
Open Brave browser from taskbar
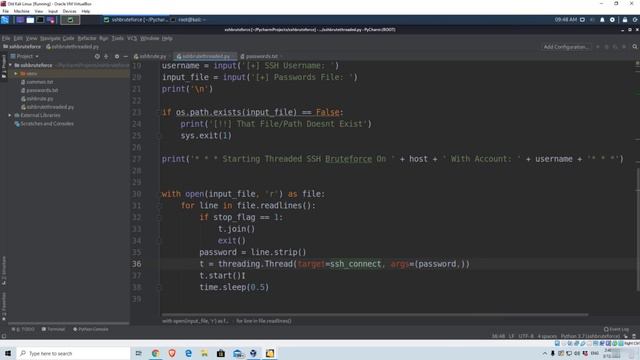pyautogui.click(x=172, y=353)
